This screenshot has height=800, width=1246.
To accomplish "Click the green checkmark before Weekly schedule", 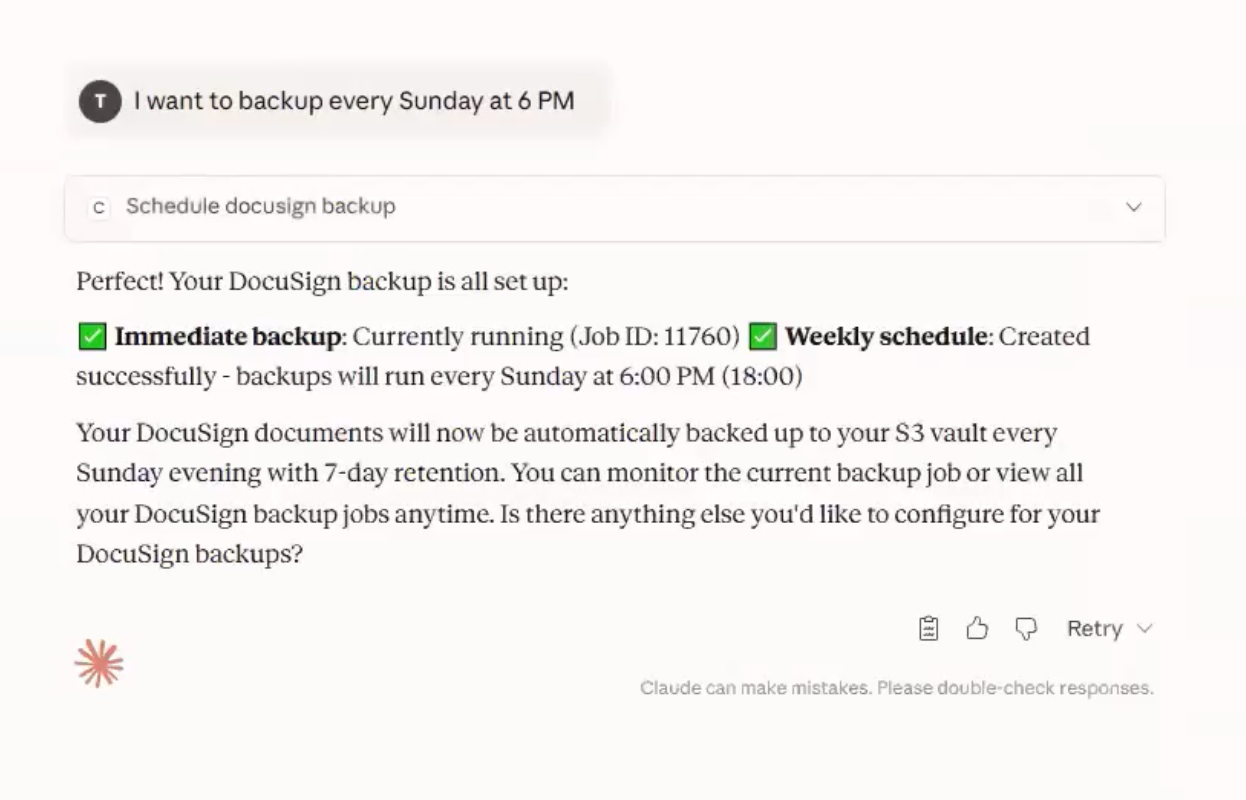I will point(762,337).
